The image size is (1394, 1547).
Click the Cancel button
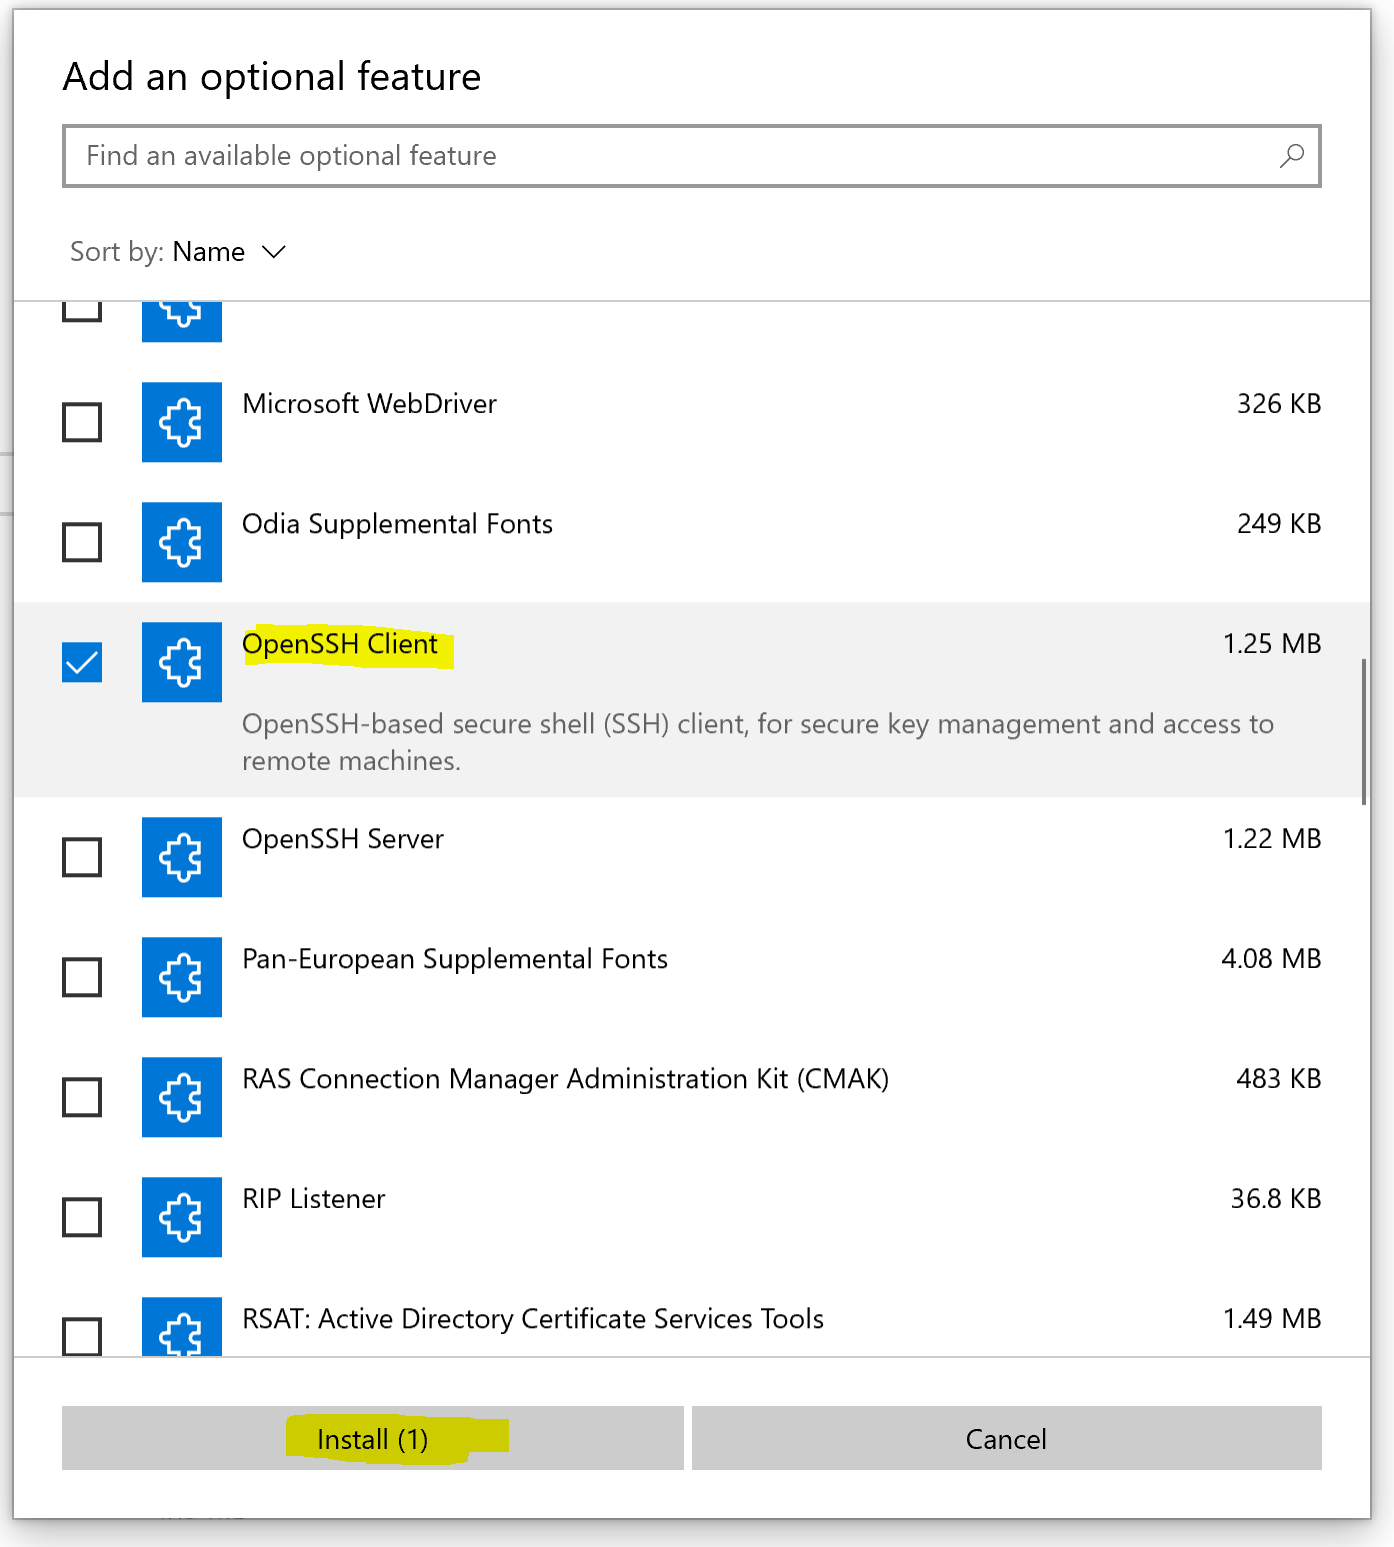[x=1006, y=1438]
